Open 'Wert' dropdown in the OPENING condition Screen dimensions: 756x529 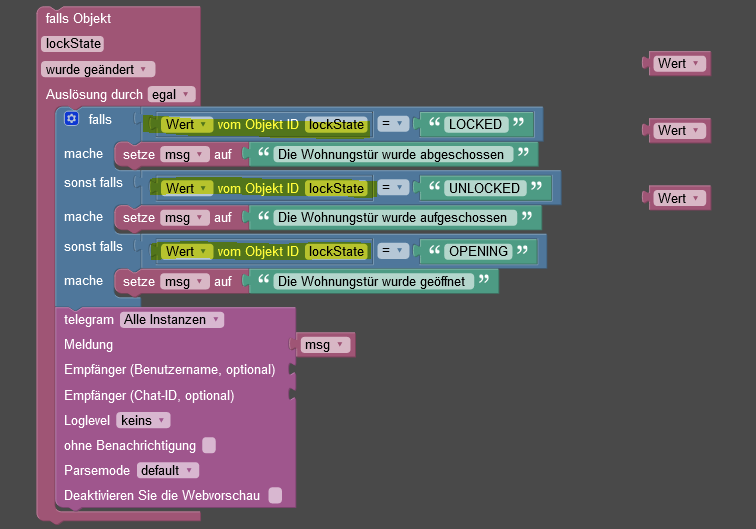point(187,251)
